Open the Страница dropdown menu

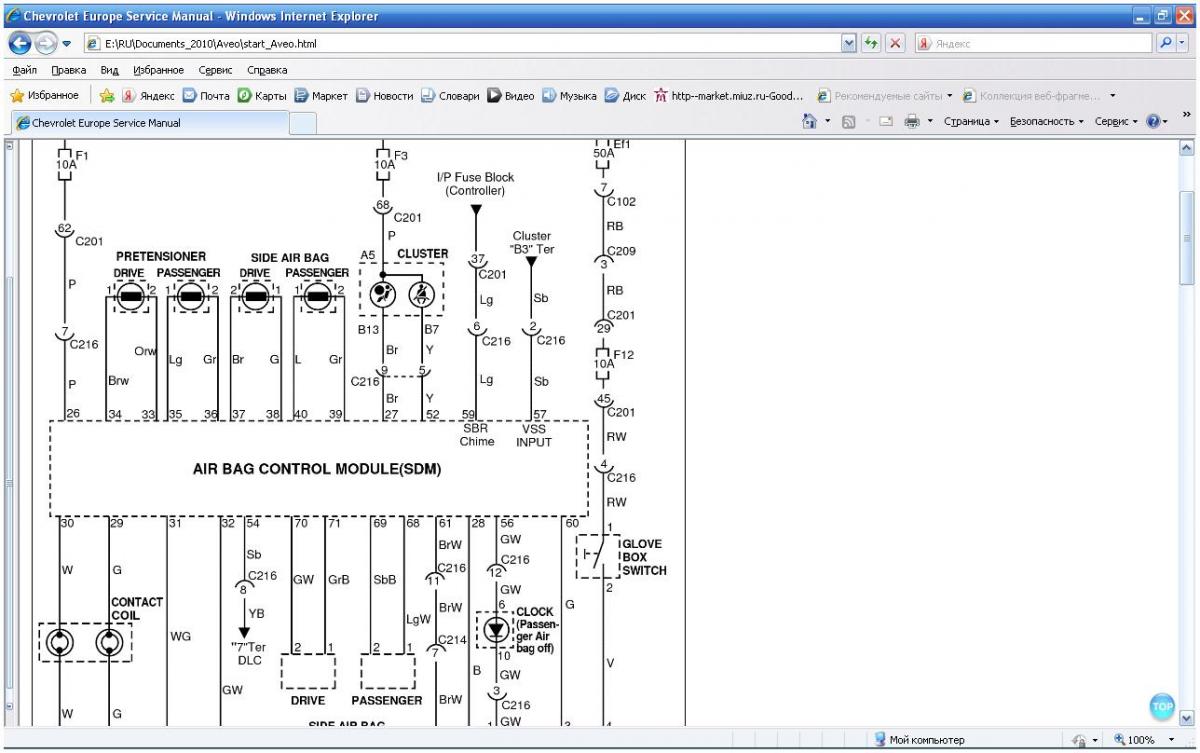point(973,121)
